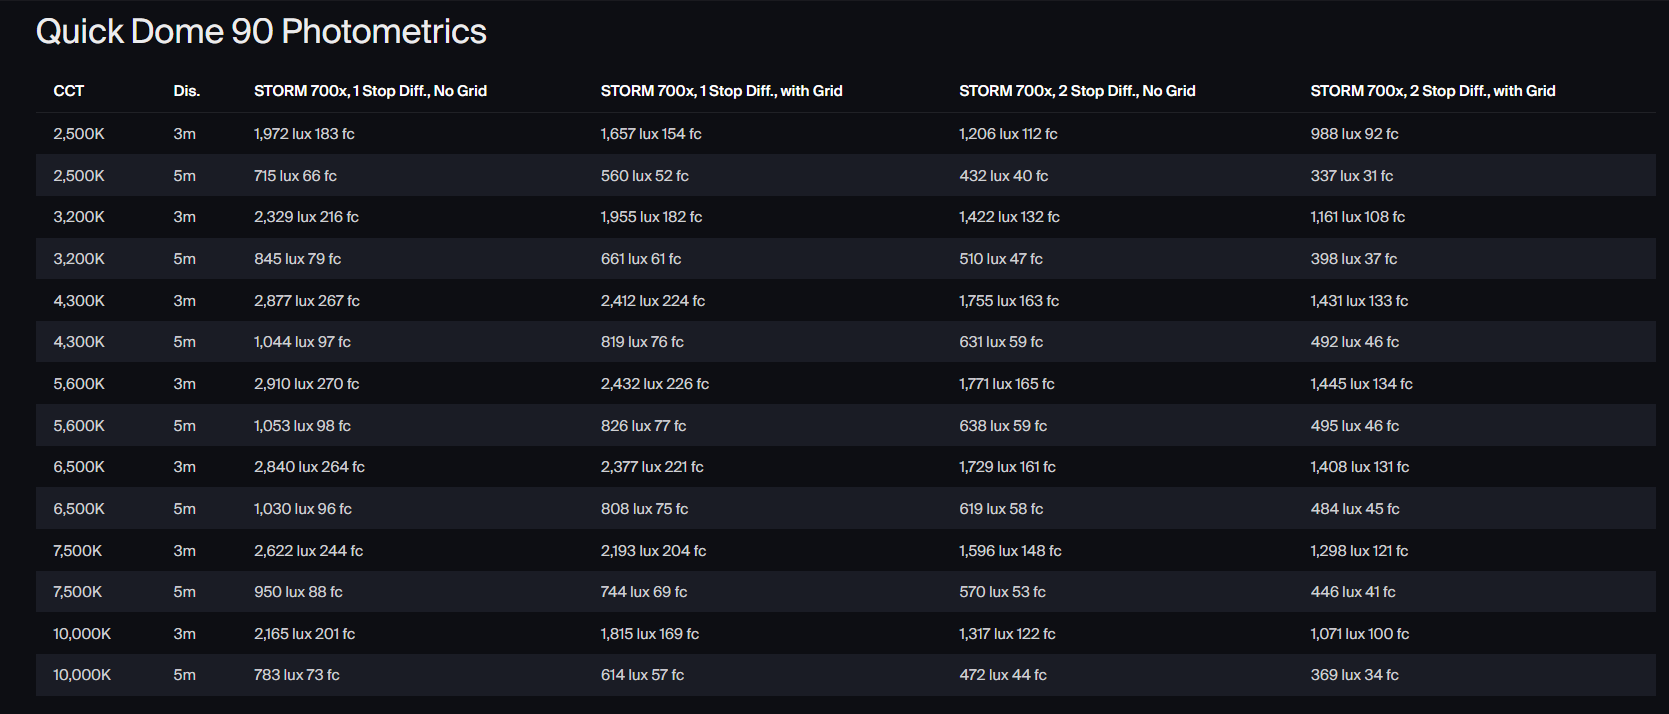Select the 819 lux 76 fc cell
1669x714 pixels.
(642, 342)
